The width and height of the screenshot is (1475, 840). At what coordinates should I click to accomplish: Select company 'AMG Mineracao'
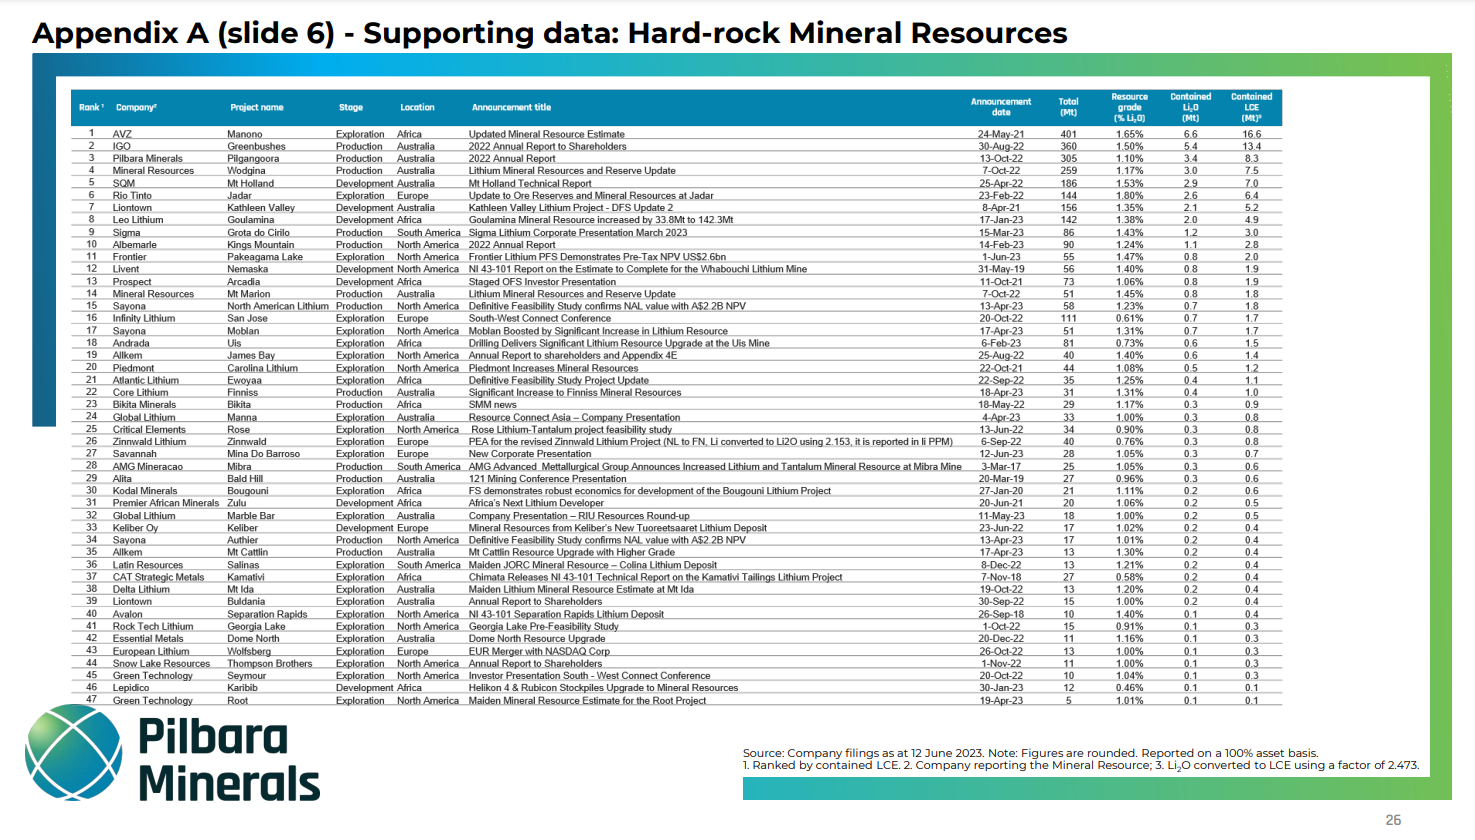pos(148,466)
